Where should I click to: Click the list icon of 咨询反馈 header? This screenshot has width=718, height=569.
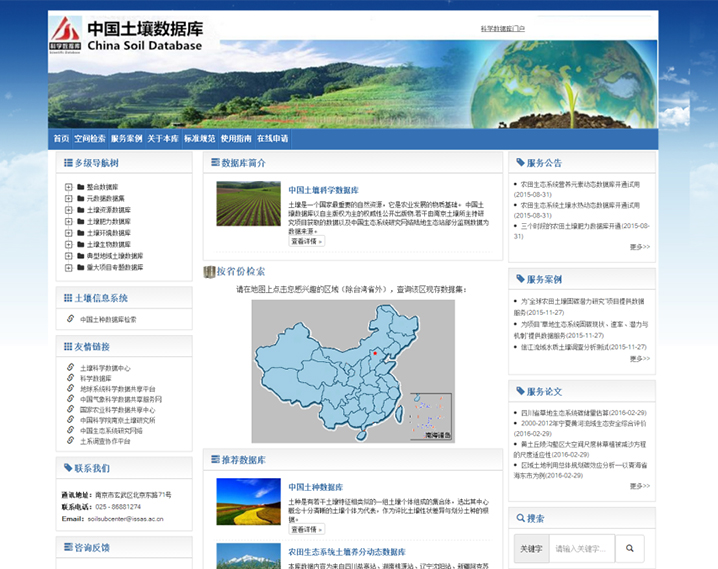68,547
